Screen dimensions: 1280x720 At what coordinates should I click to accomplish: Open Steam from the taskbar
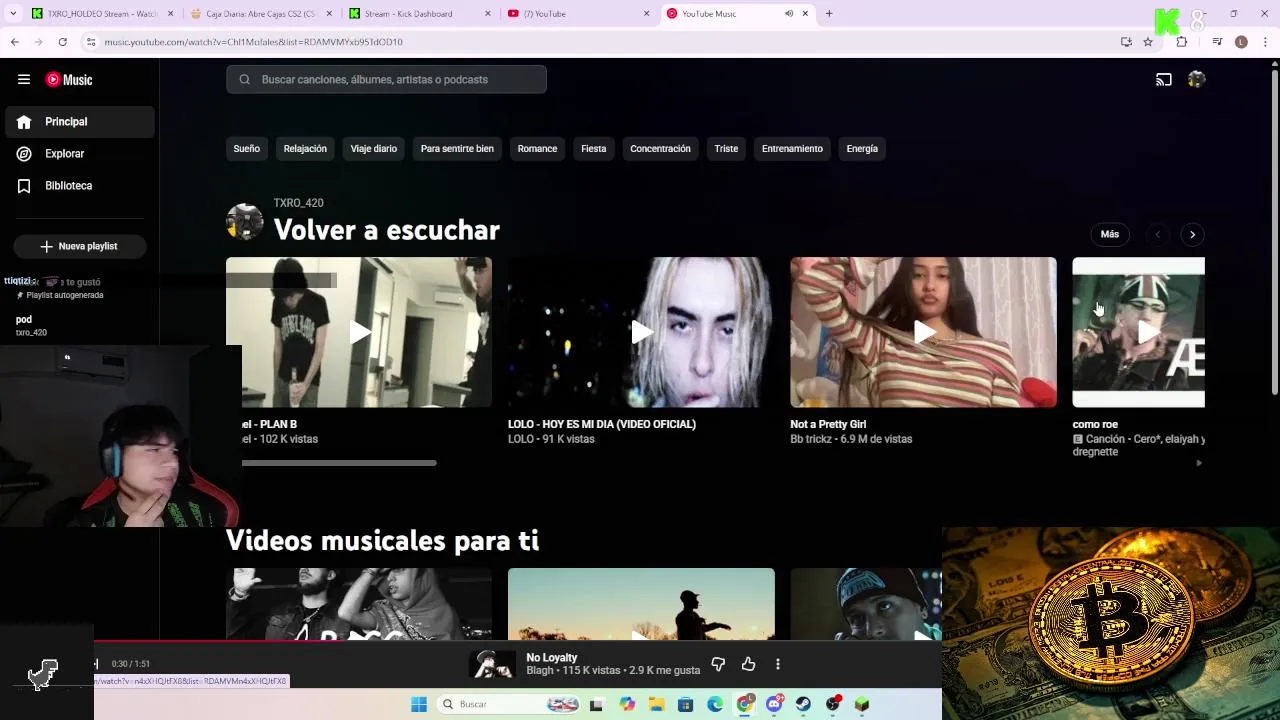803,704
